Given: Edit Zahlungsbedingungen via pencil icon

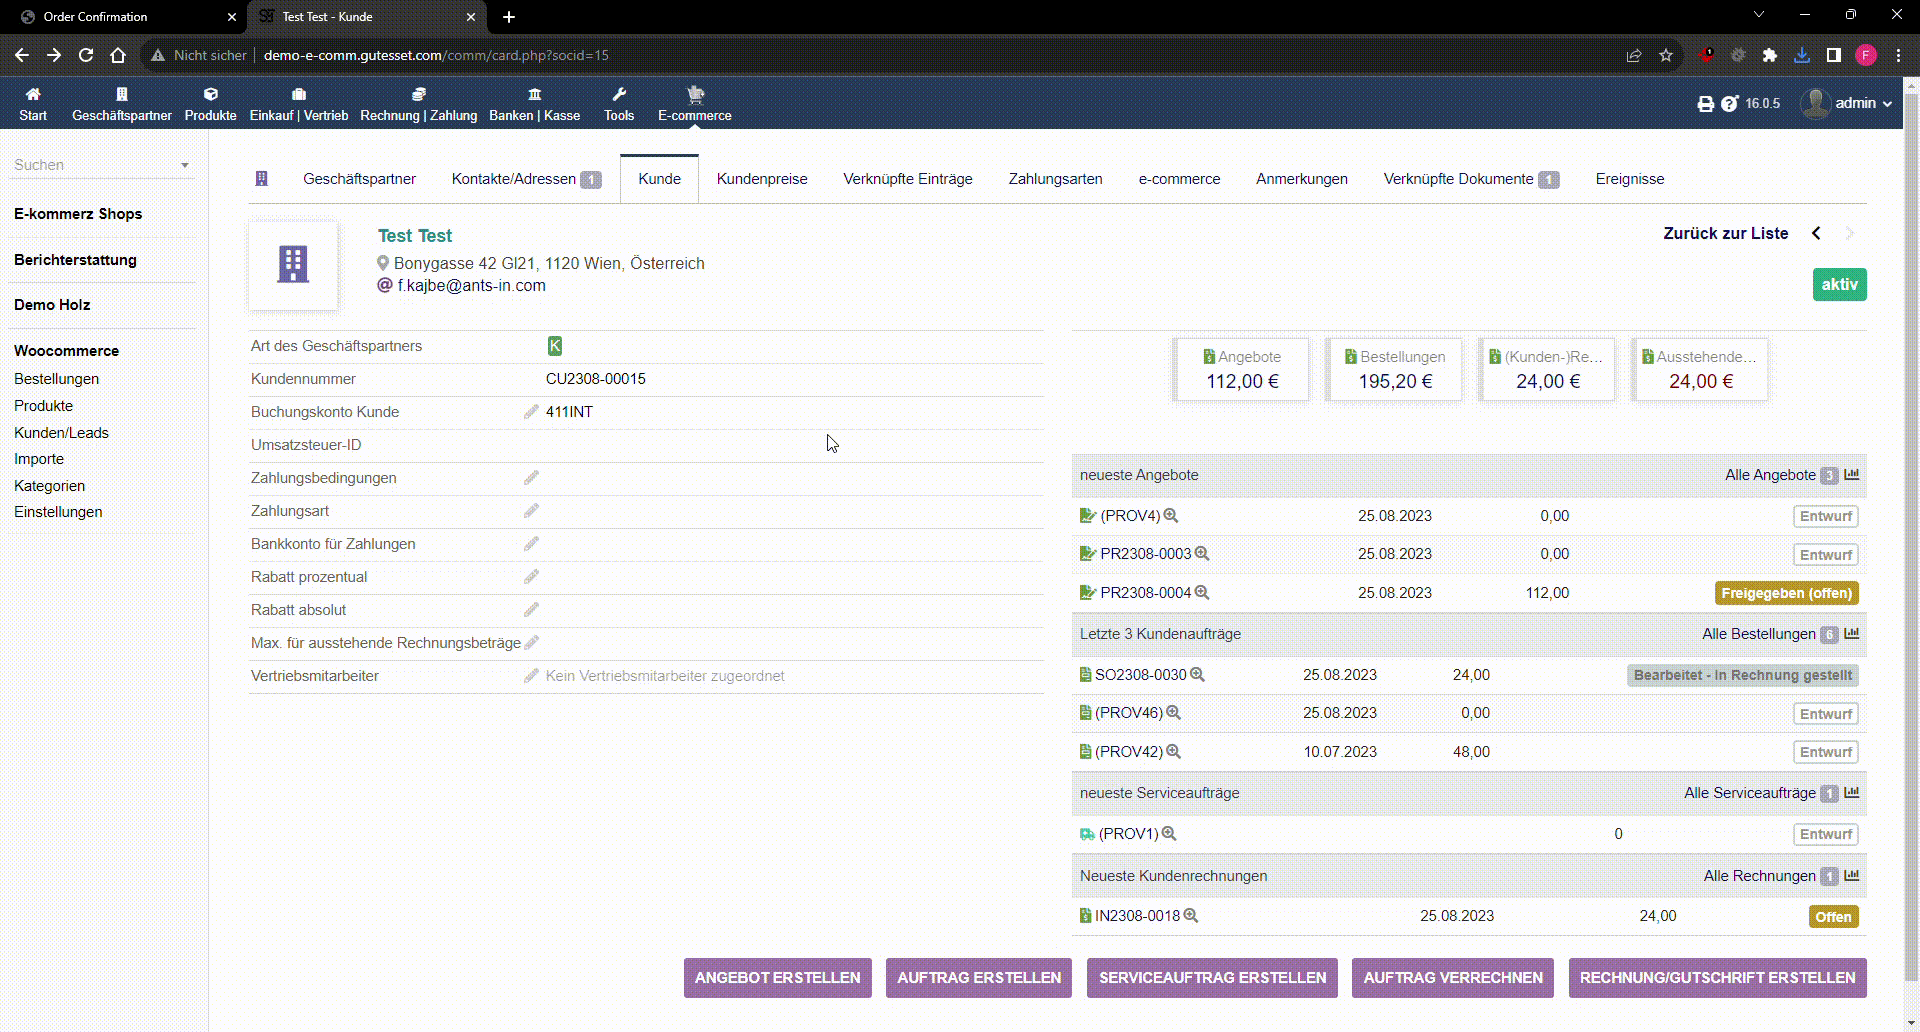Looking at the screenshot, I should (x=531, y=478).
